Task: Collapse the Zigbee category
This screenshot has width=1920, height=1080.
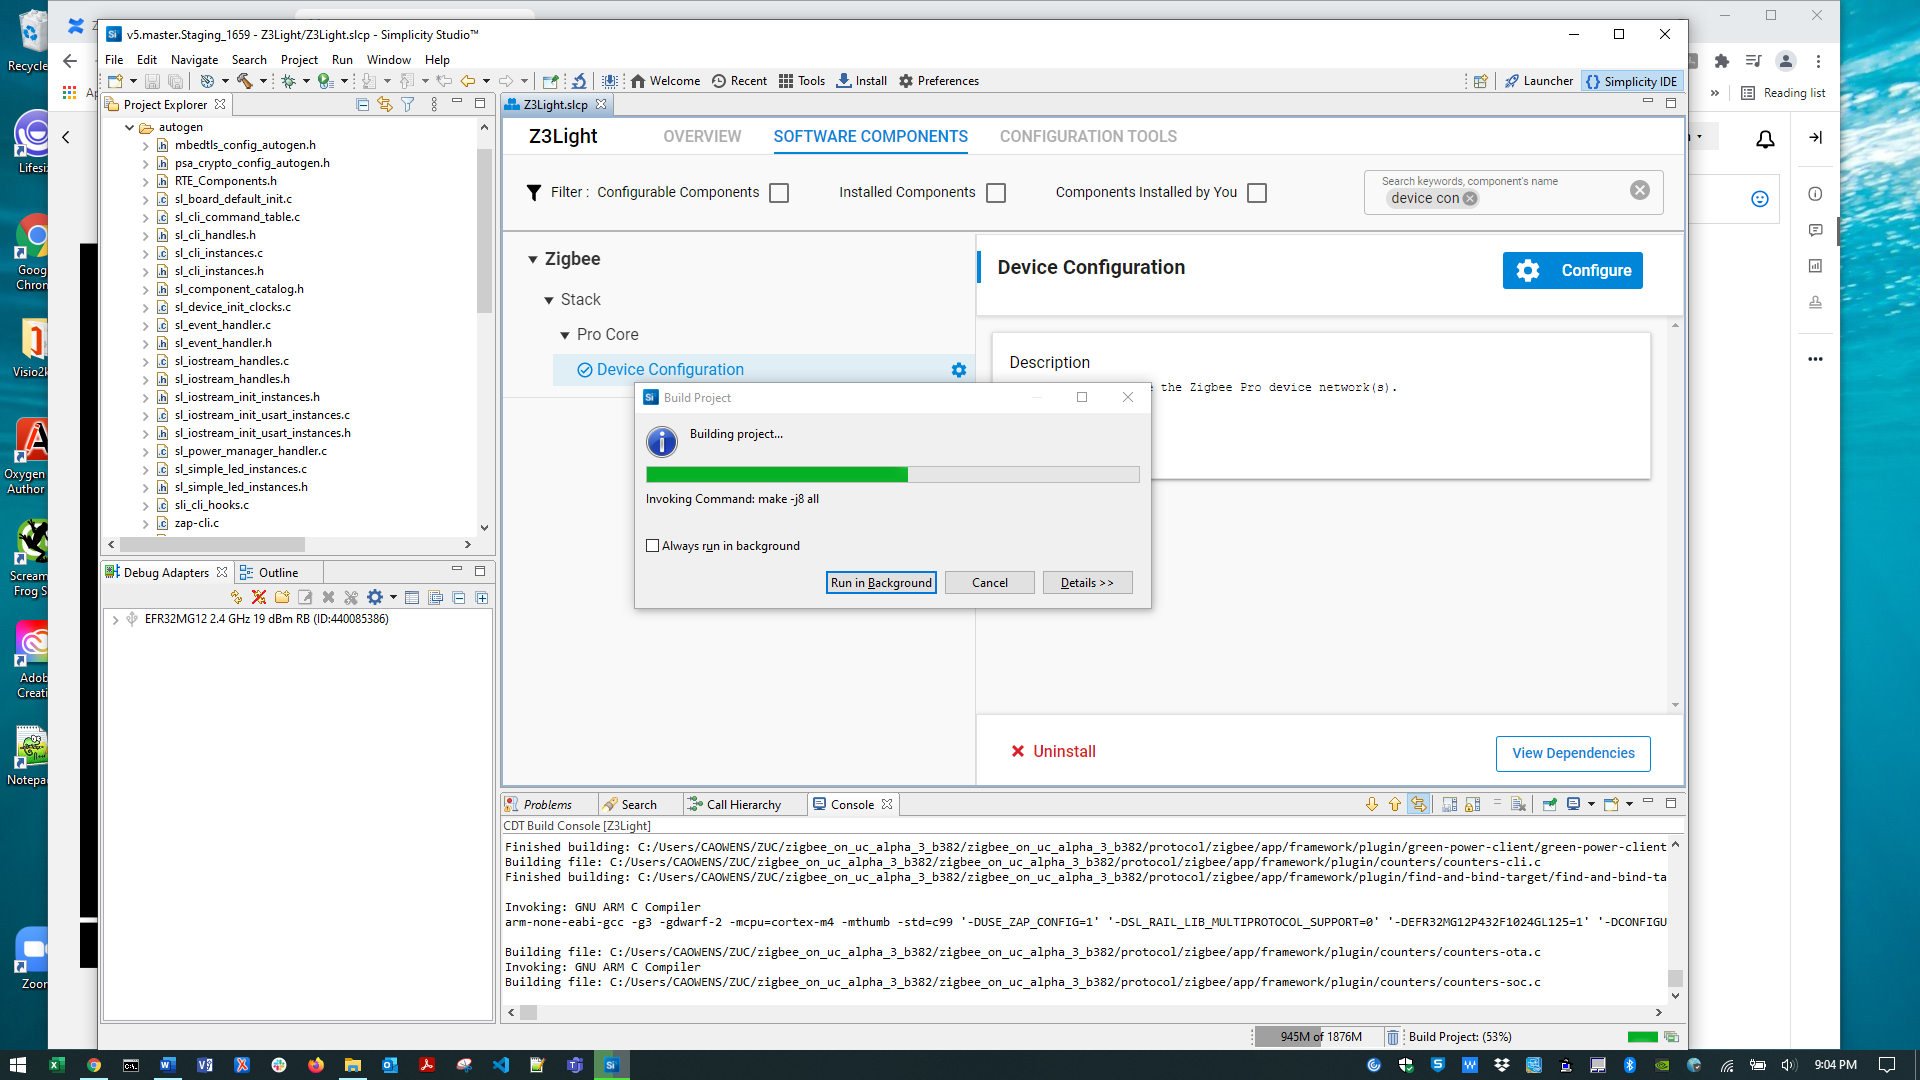Action: click(533, 260)
